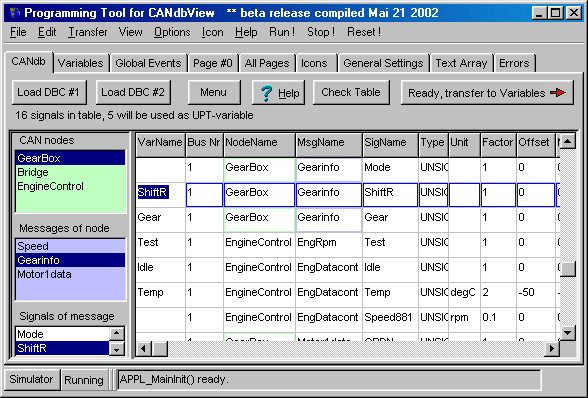The width and height of the screenshot is (588, 398).
Task: Click the Idle VarName cell
Action: pos(160,270)
